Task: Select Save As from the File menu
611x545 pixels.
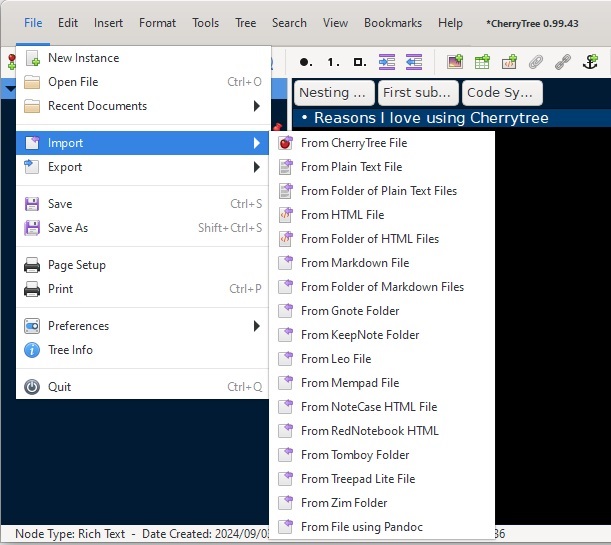Action: [142, 228]
